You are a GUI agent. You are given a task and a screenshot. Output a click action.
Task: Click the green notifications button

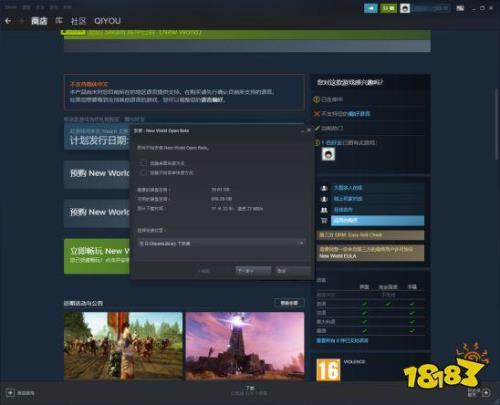click(388, 8)
